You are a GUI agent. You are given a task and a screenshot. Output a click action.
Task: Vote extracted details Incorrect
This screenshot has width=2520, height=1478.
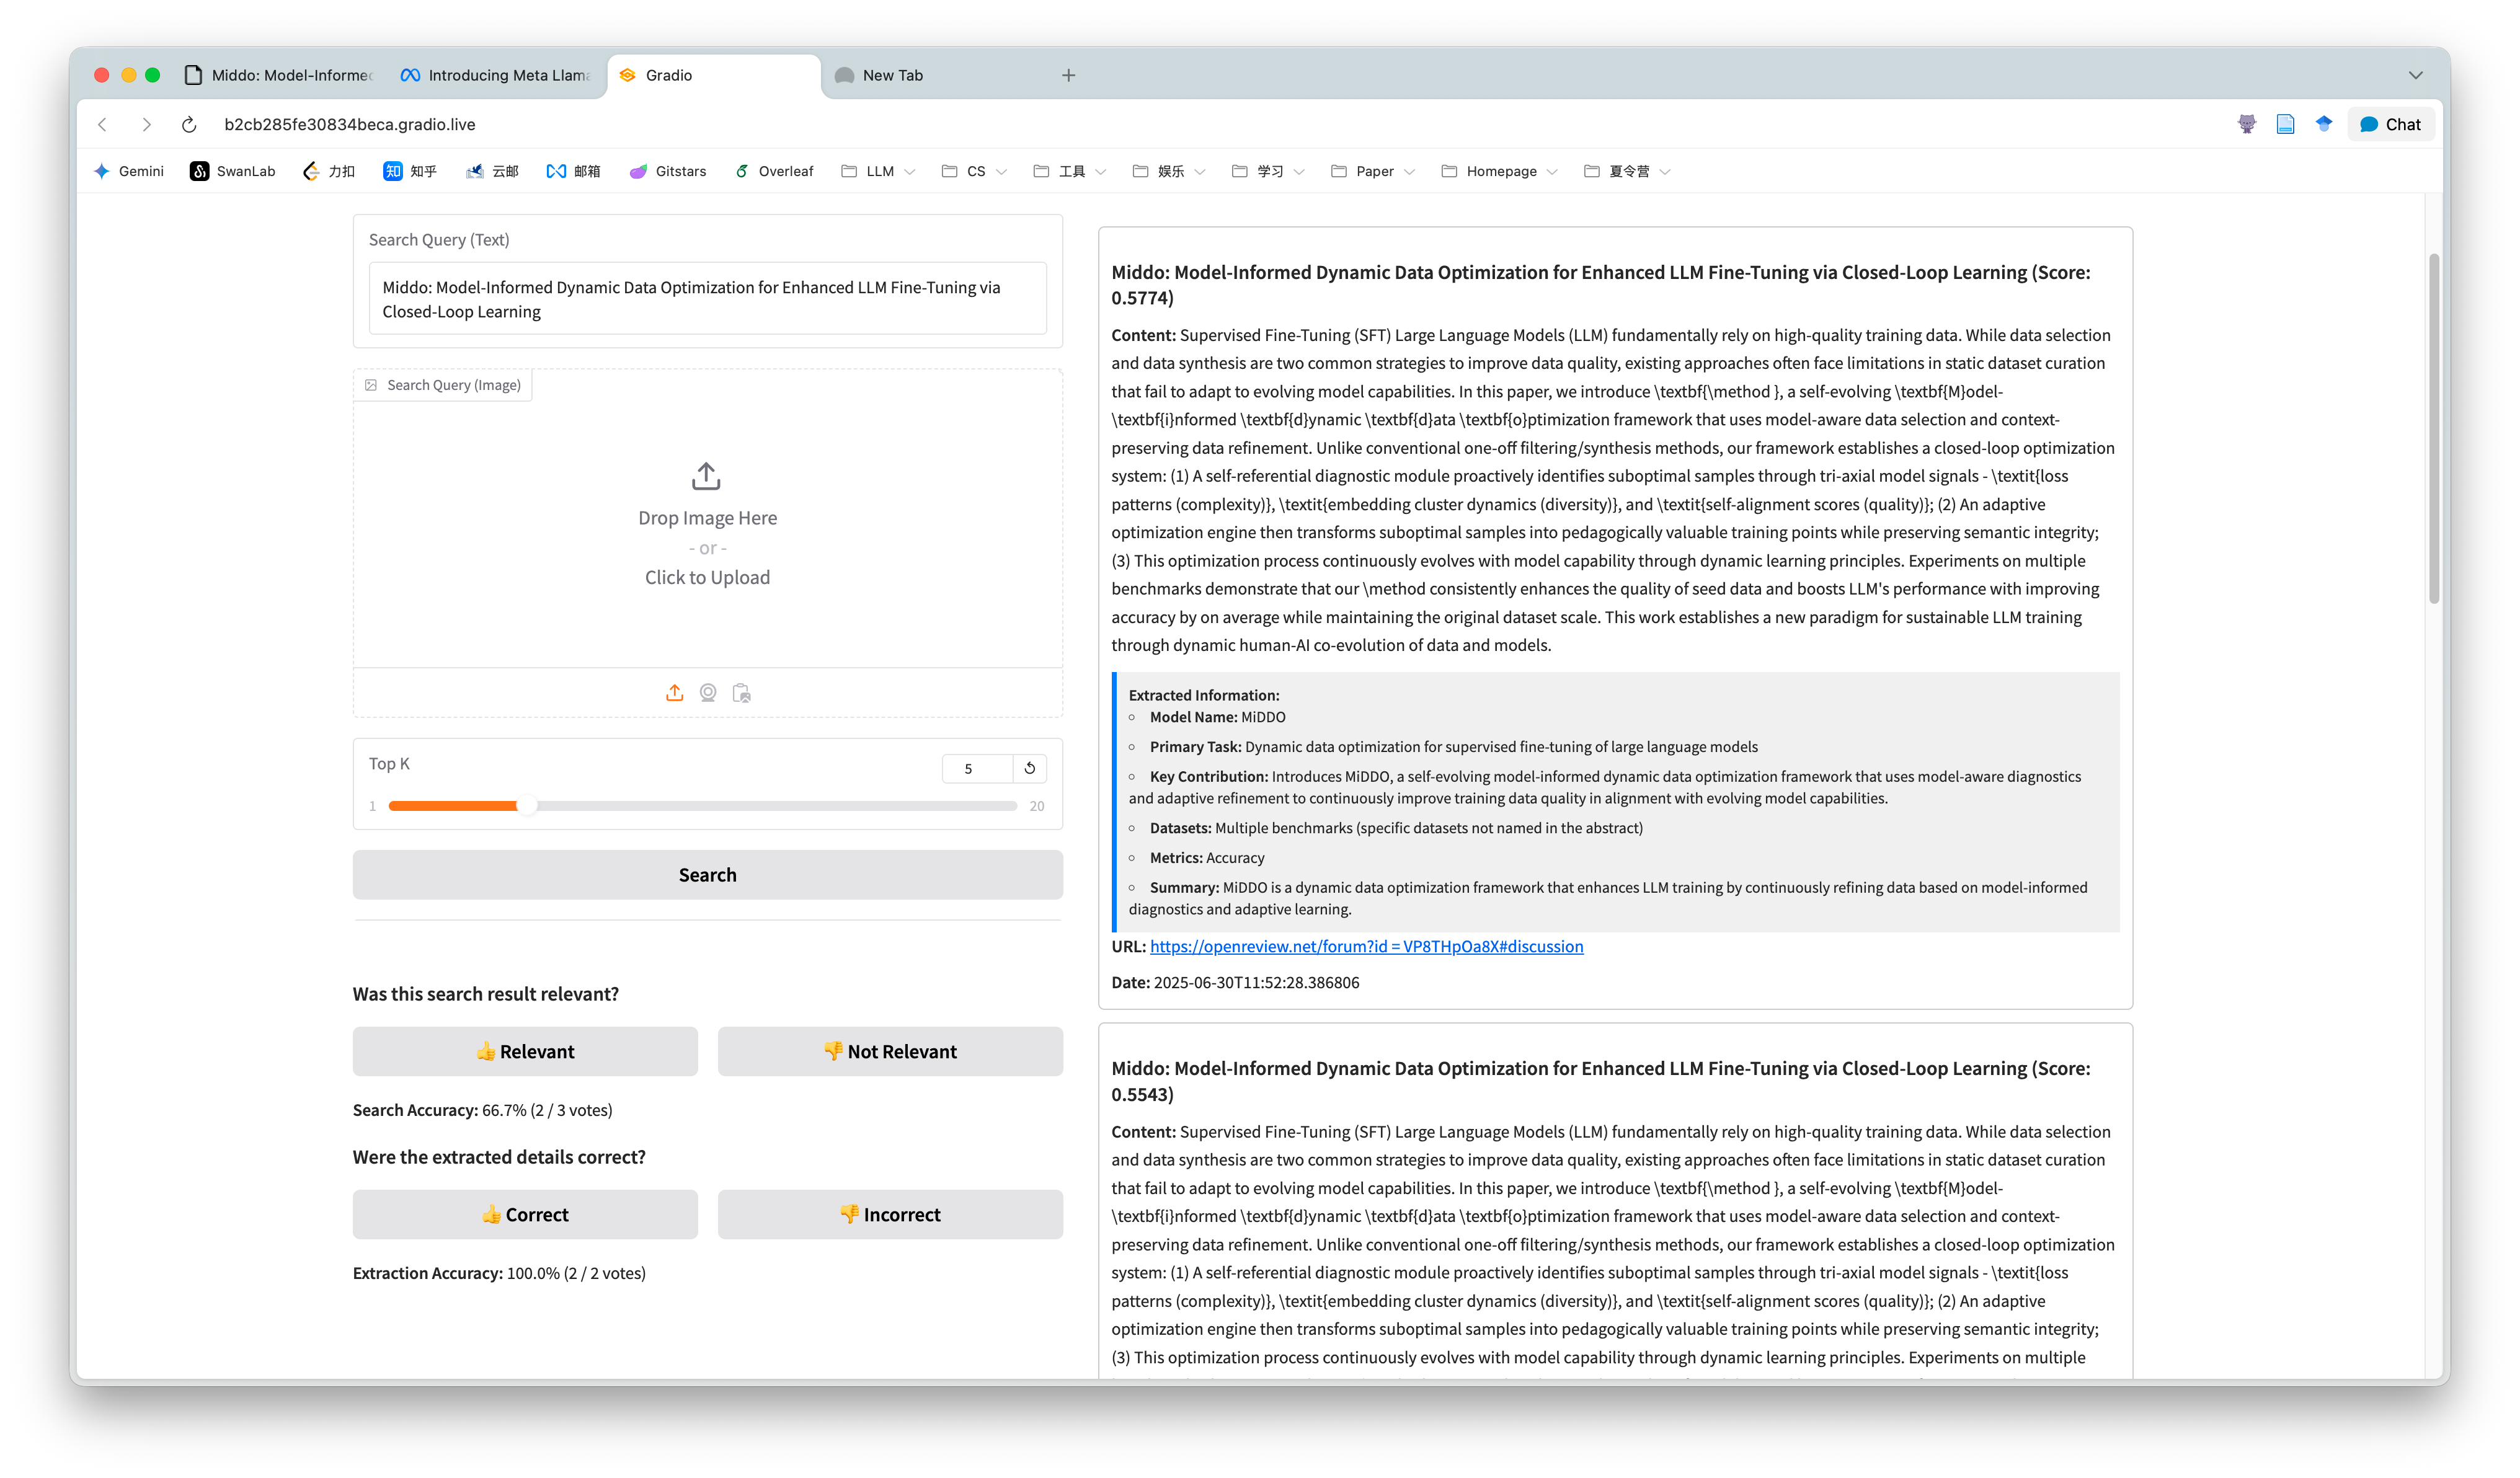coord(890,1214)
